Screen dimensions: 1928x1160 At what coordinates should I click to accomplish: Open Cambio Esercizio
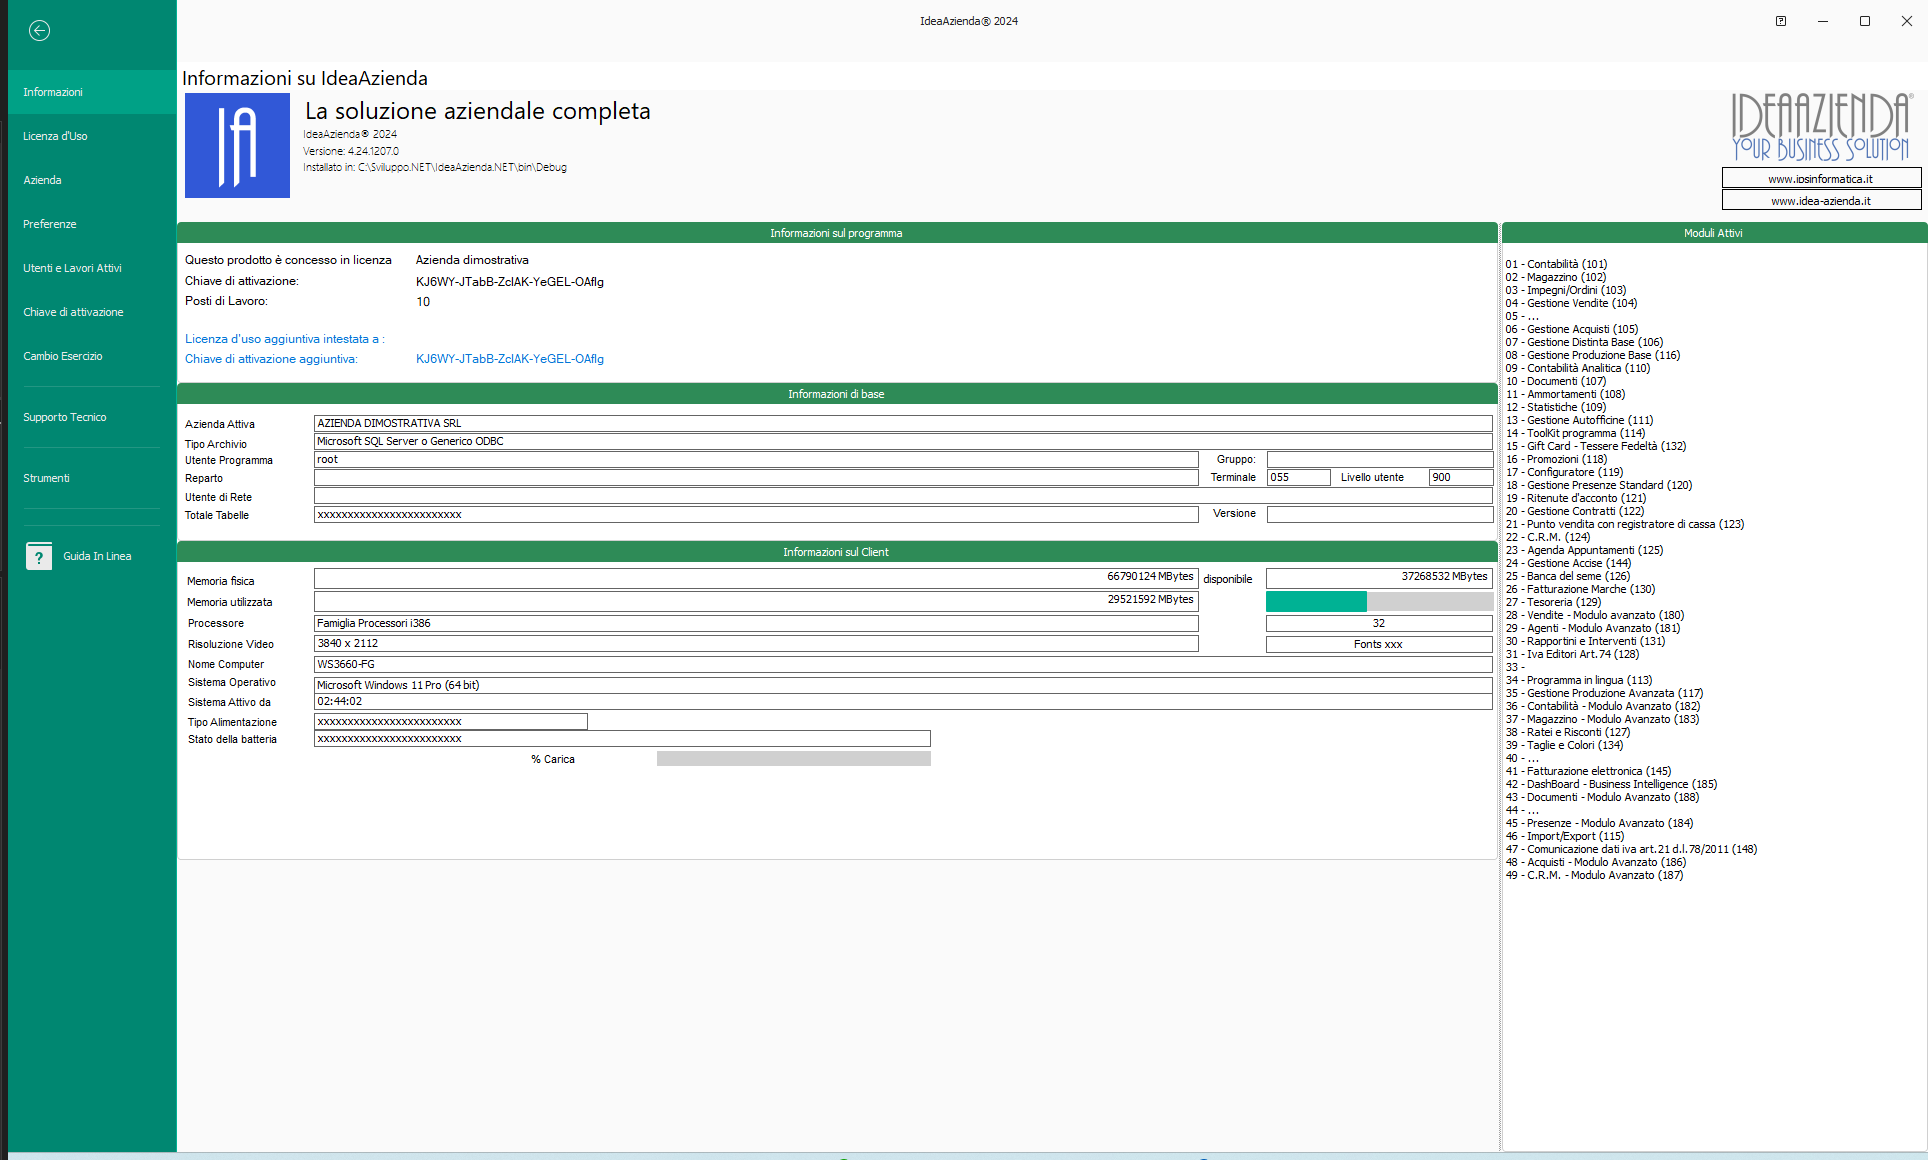pyautogui.click(x=91, y=356)
